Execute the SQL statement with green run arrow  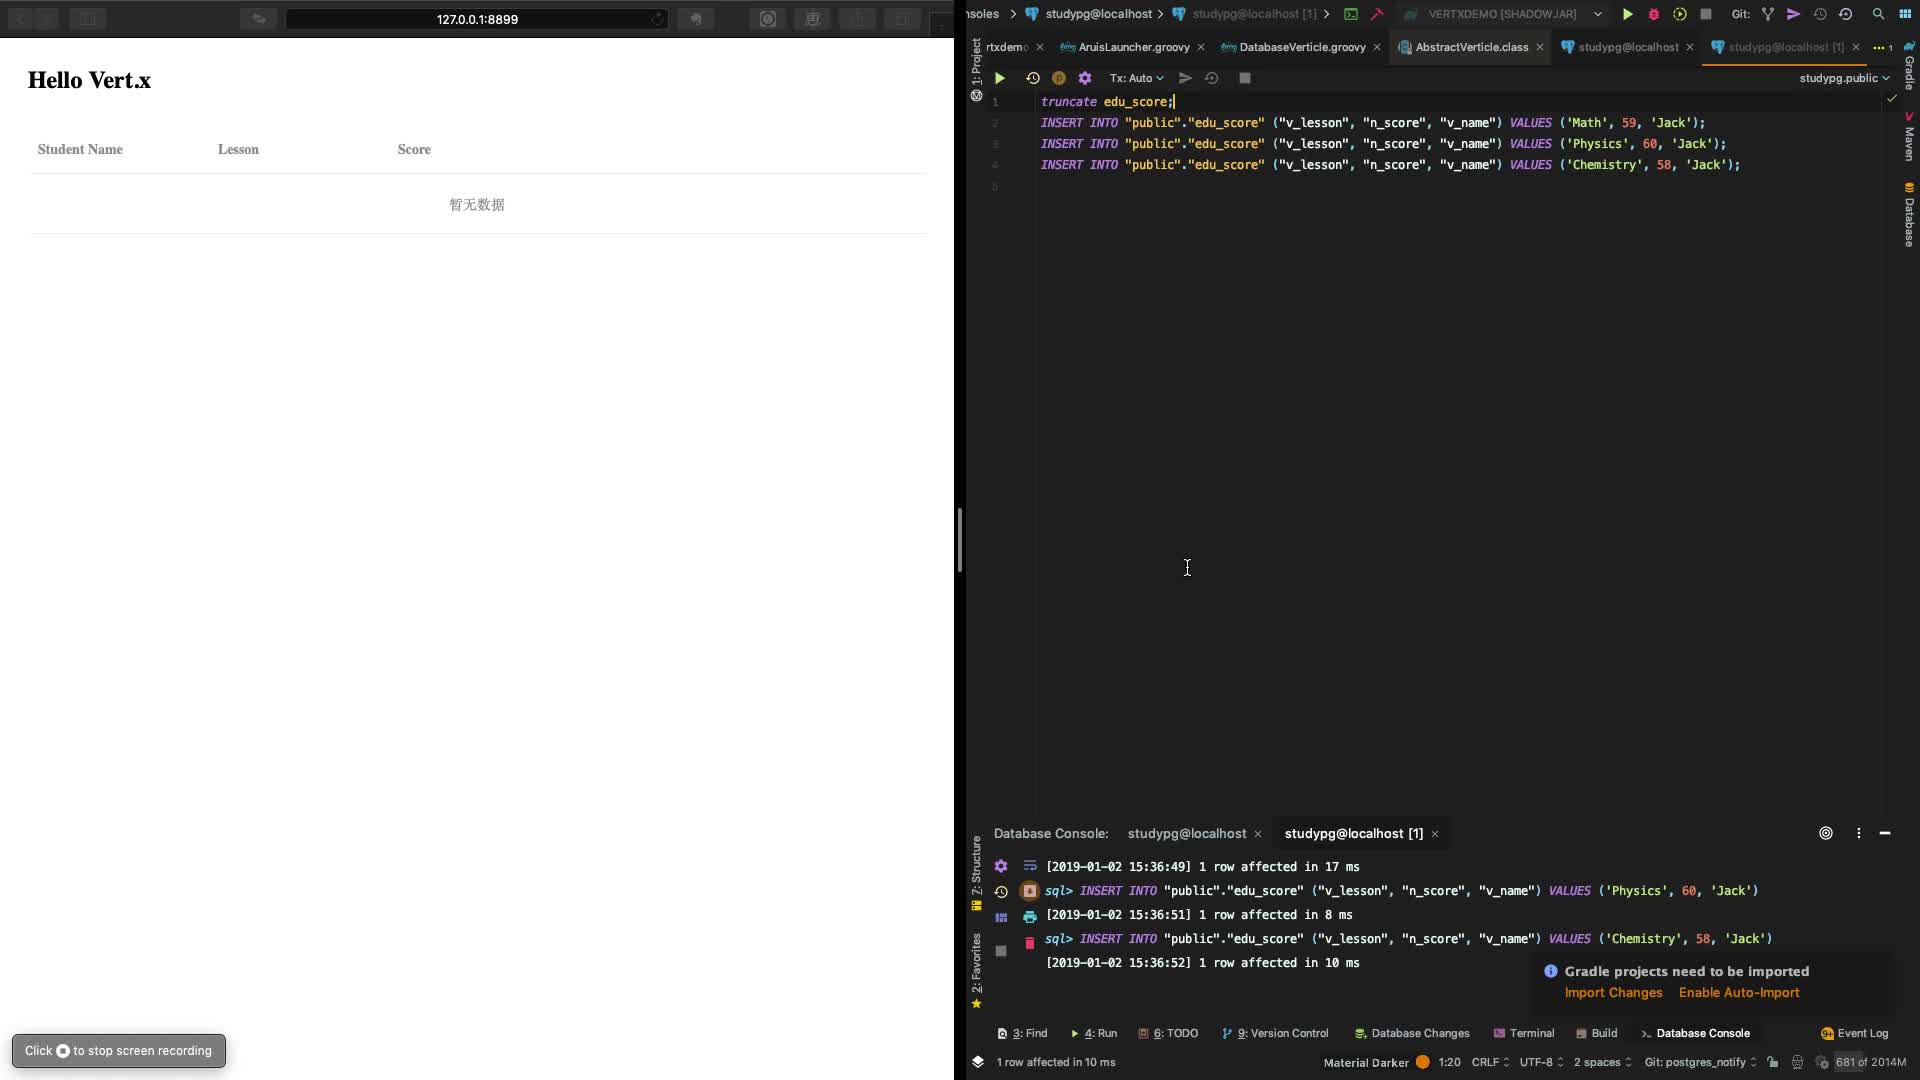click(999, 78)
